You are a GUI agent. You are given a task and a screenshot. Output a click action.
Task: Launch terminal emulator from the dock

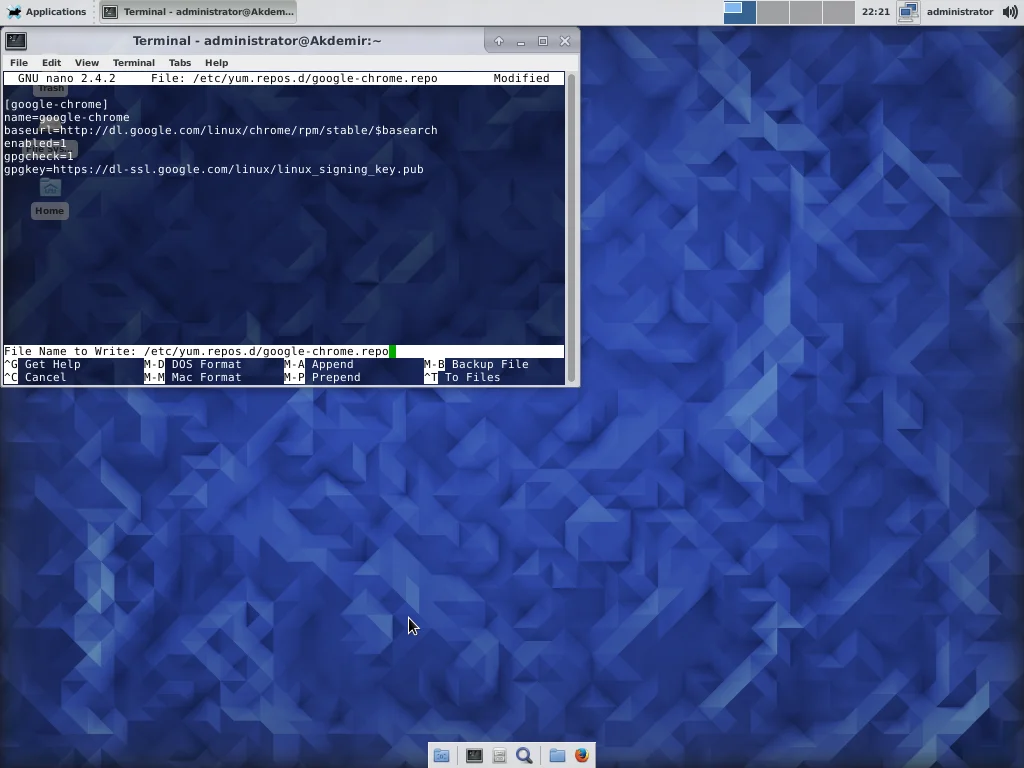(x=474, y=756)
